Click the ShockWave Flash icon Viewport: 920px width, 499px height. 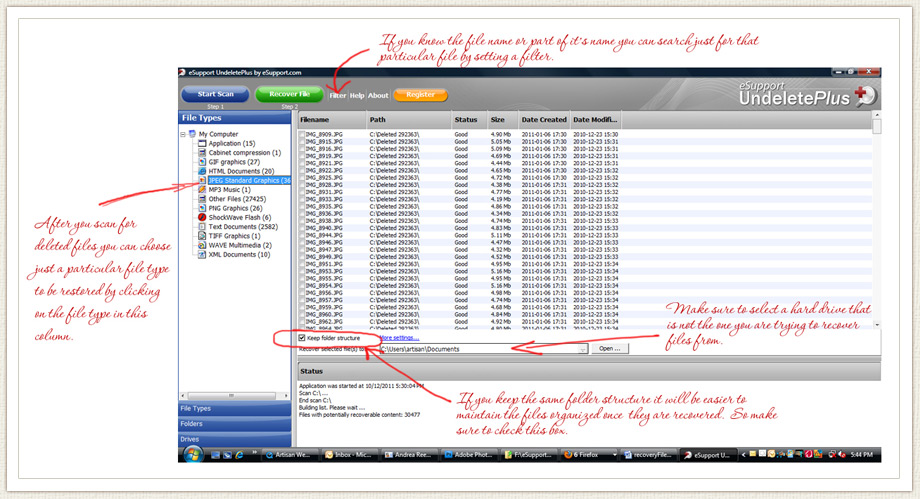click(202, 217)
